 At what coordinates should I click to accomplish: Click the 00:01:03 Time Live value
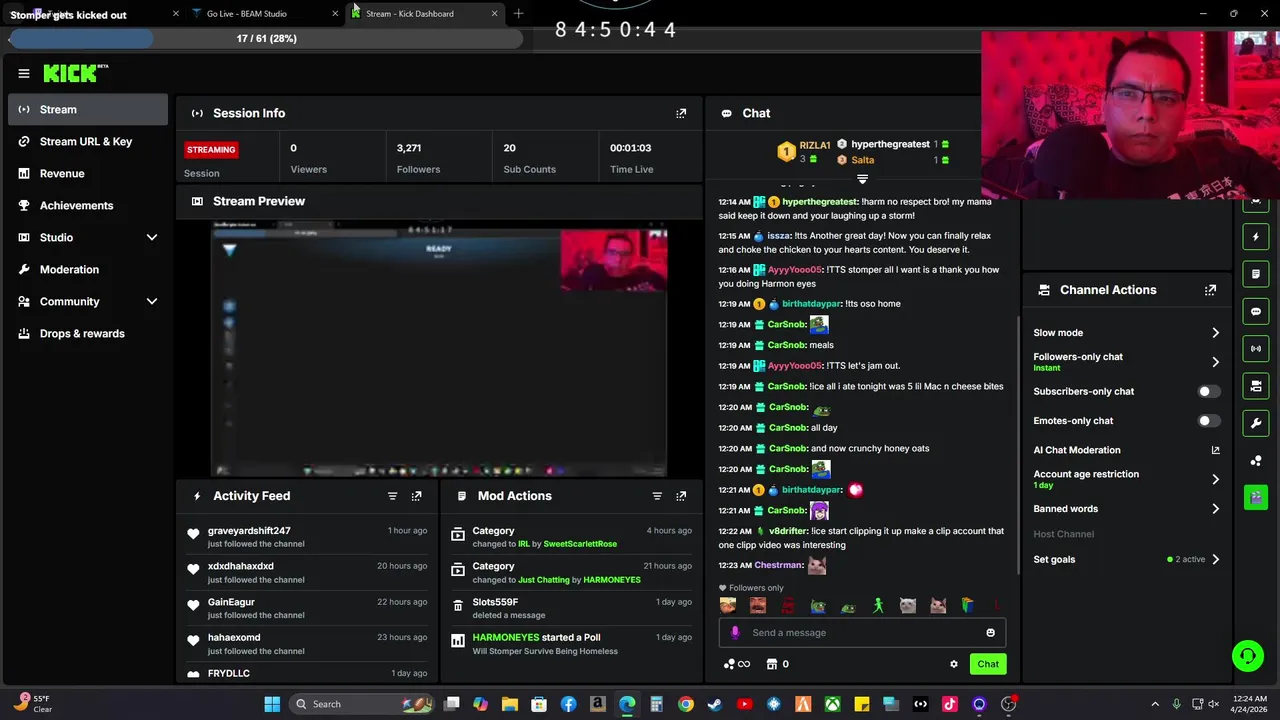point(631,148)
